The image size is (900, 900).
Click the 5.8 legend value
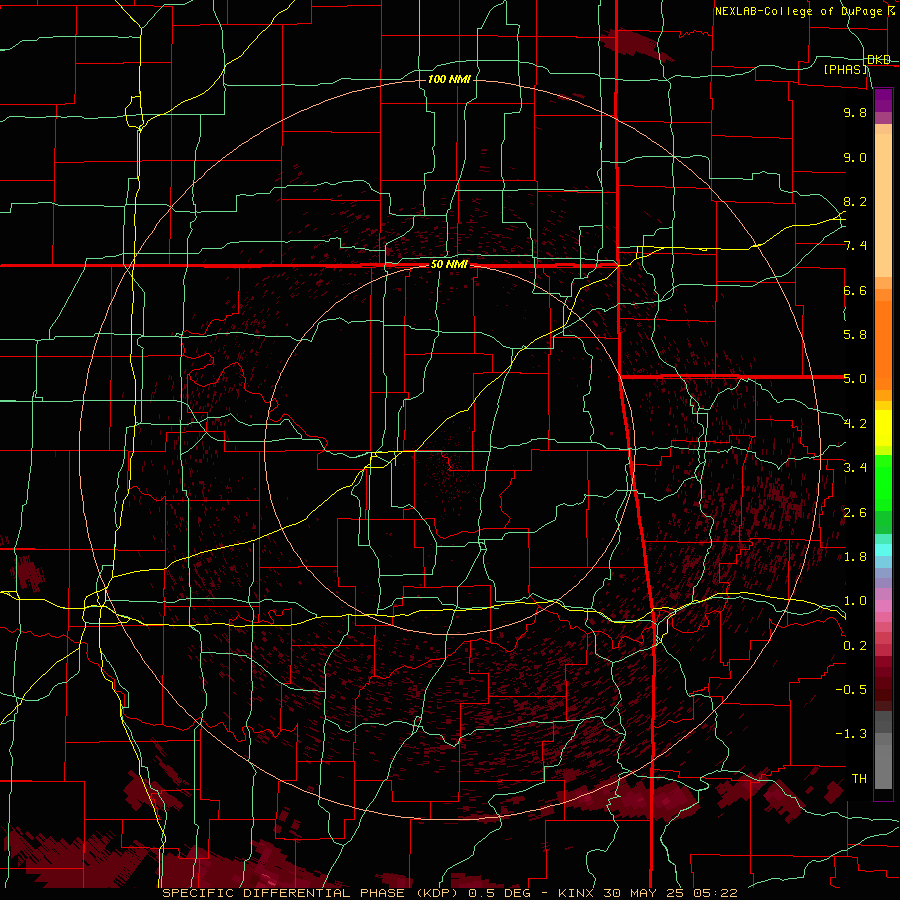(x=855, y=335)
